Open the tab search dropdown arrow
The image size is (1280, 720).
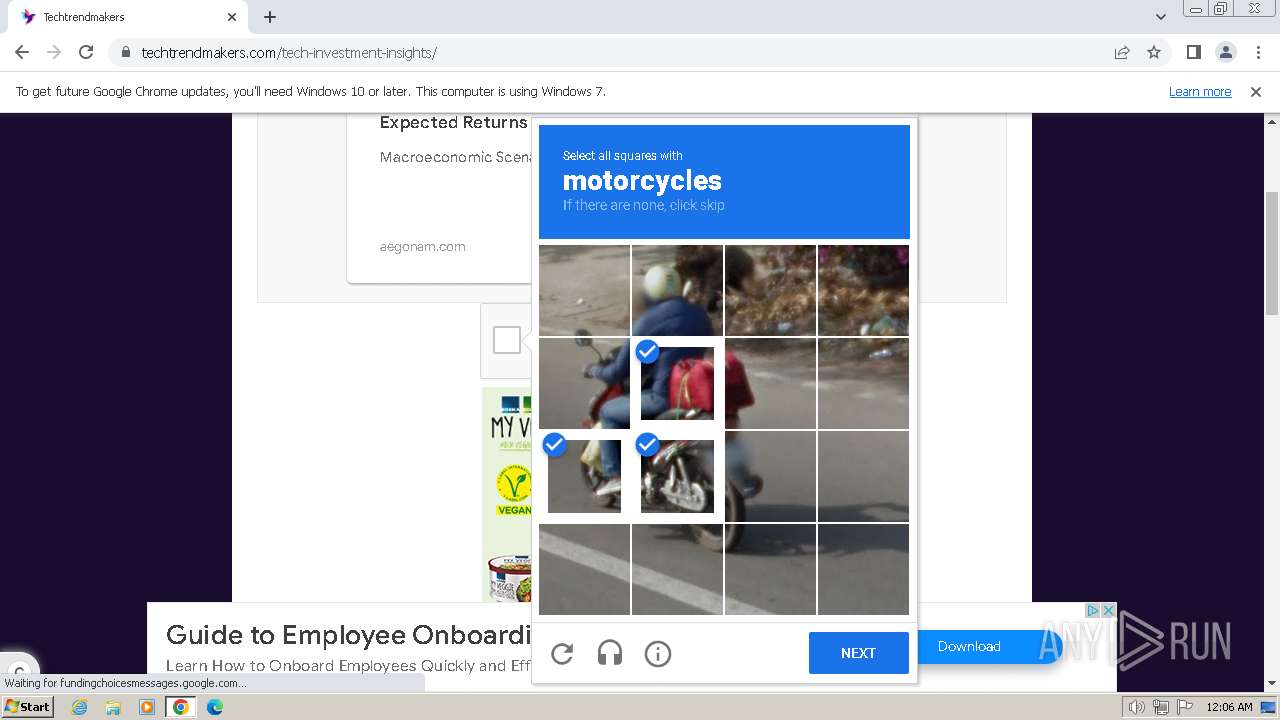pos(1161,17)
